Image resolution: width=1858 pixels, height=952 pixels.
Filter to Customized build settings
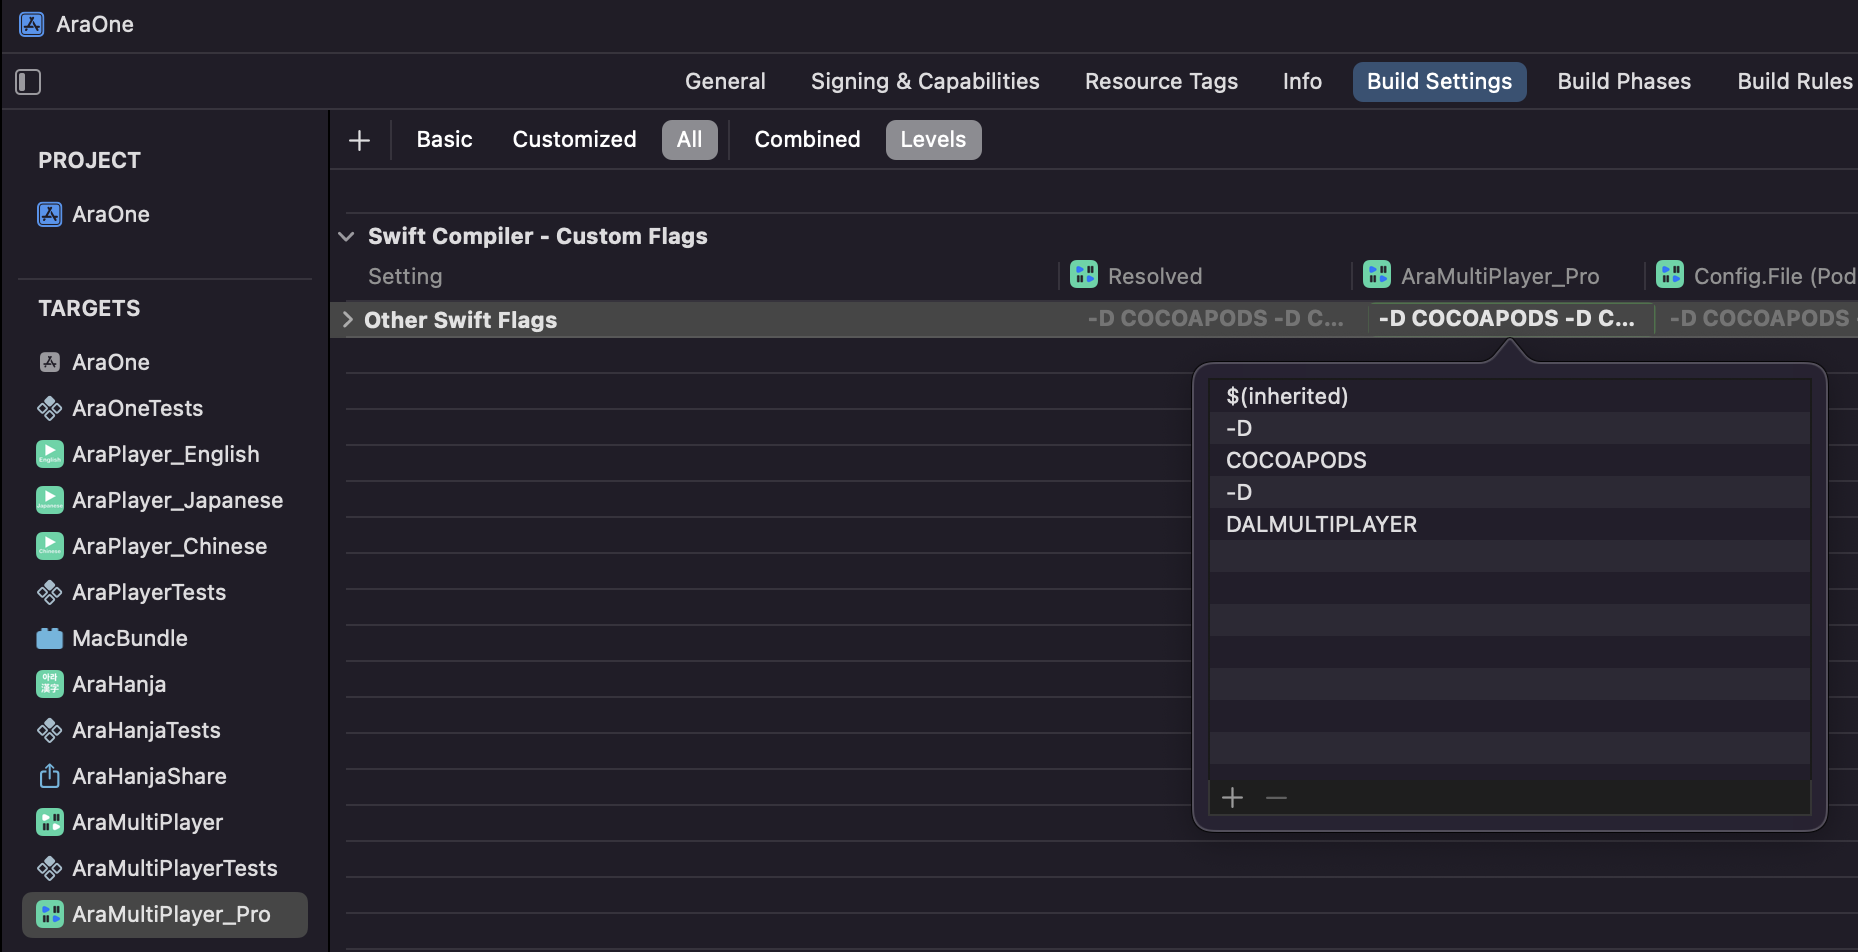coord(574,140)
